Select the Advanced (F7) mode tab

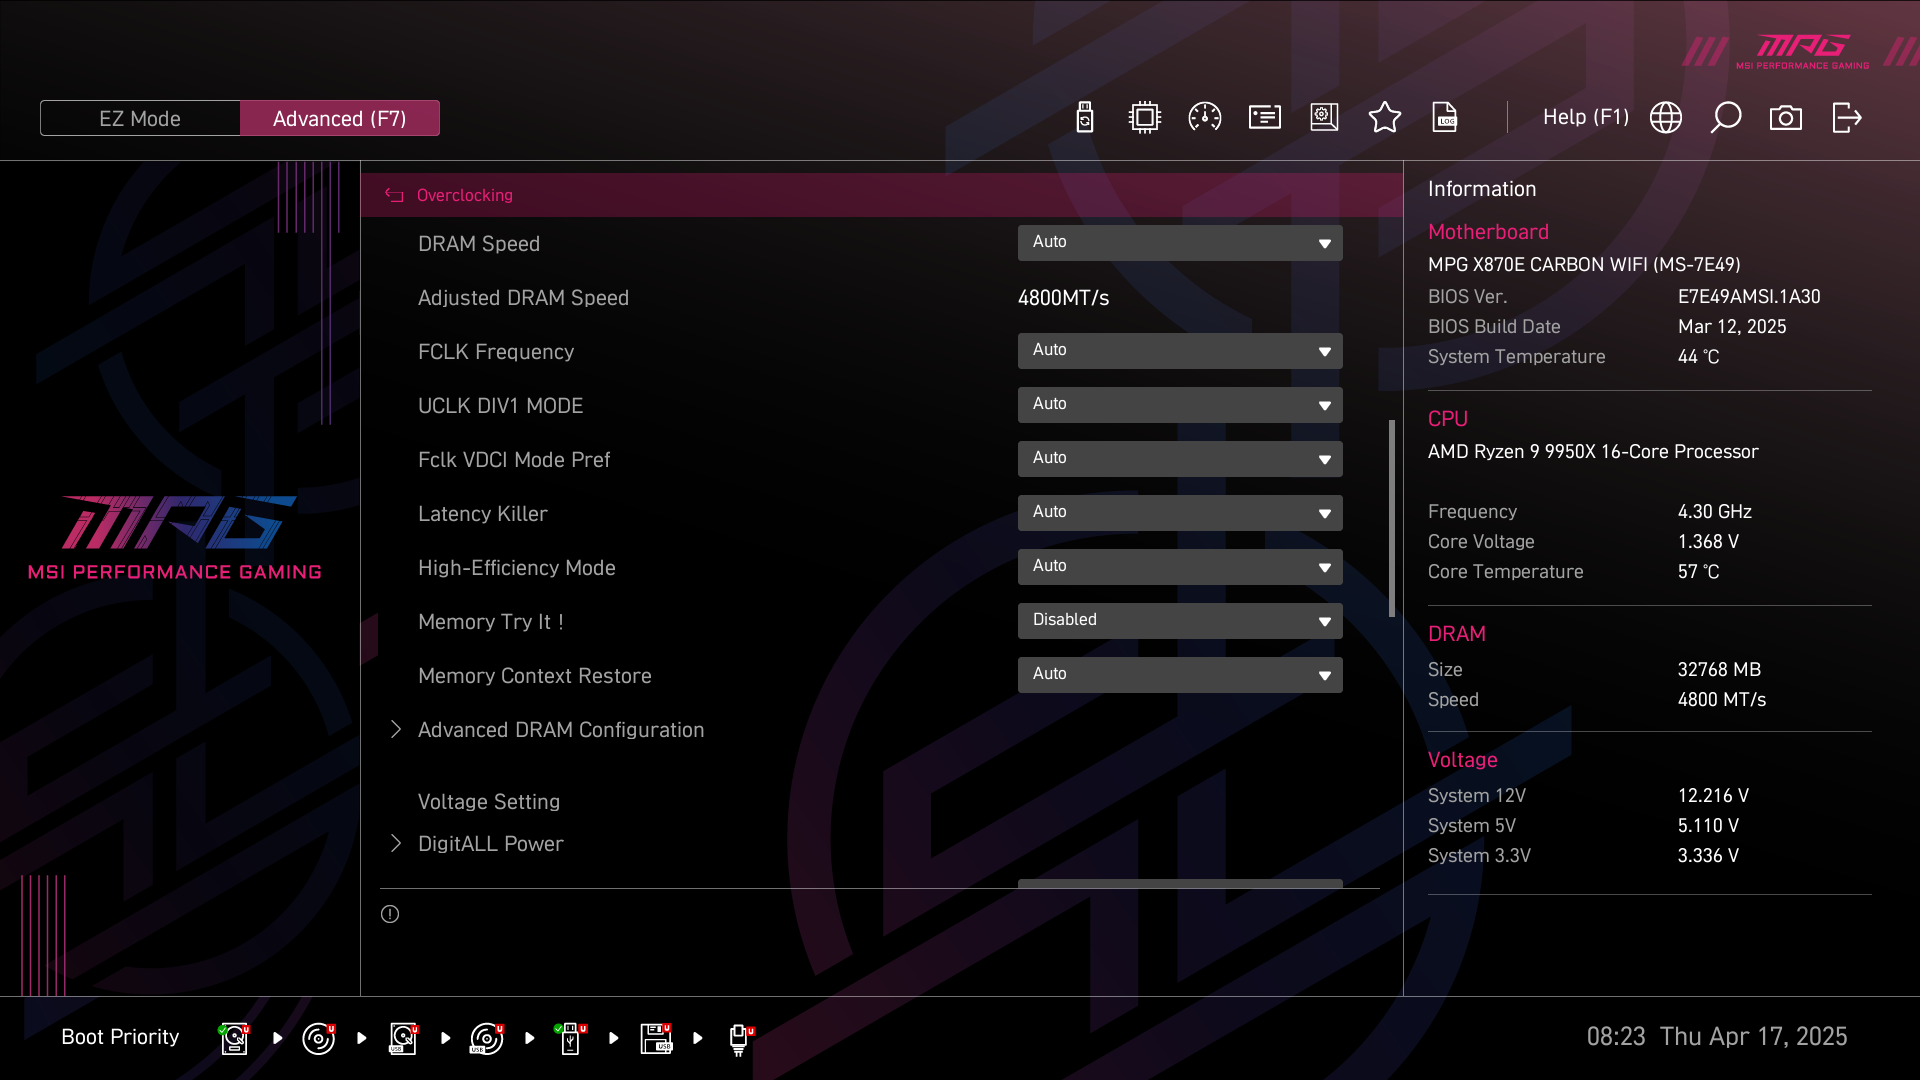(339, 118)
